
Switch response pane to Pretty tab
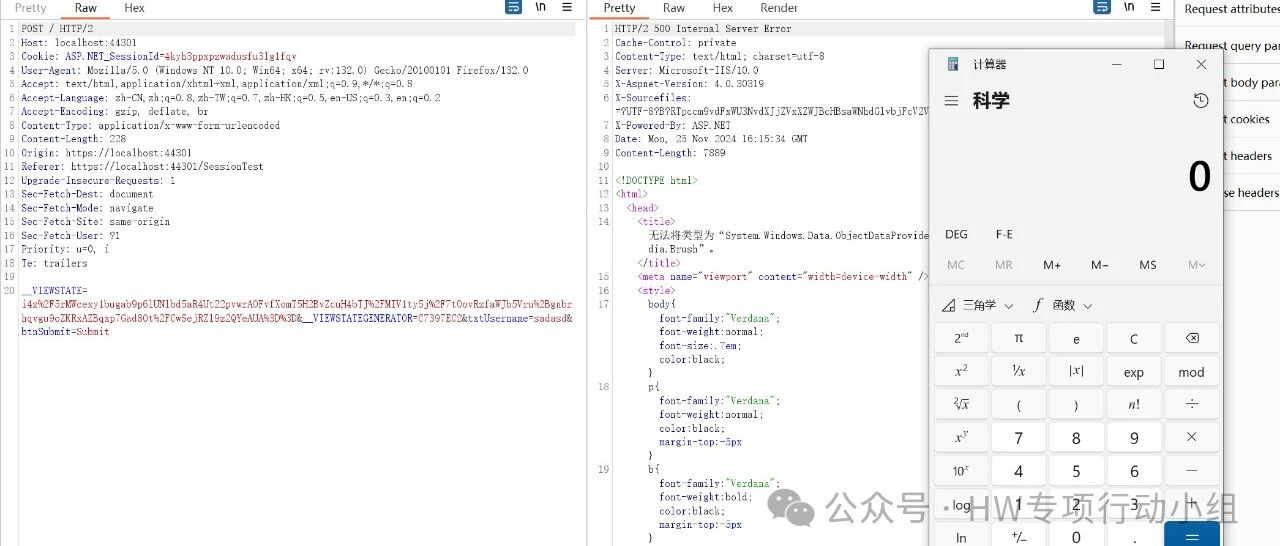pyautogui.click(x=620, y=7)
